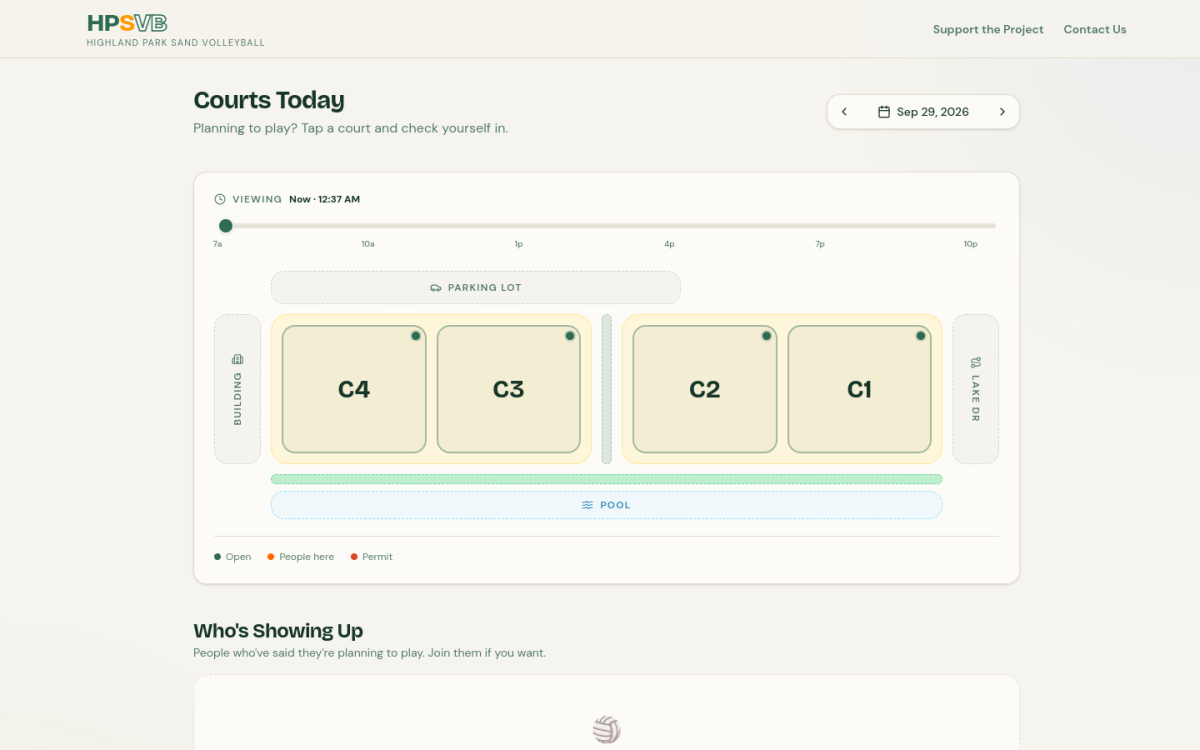This screenshot has height=750, width=1200.
Task: Click the HPSVB logo
Action: [127, 23]
